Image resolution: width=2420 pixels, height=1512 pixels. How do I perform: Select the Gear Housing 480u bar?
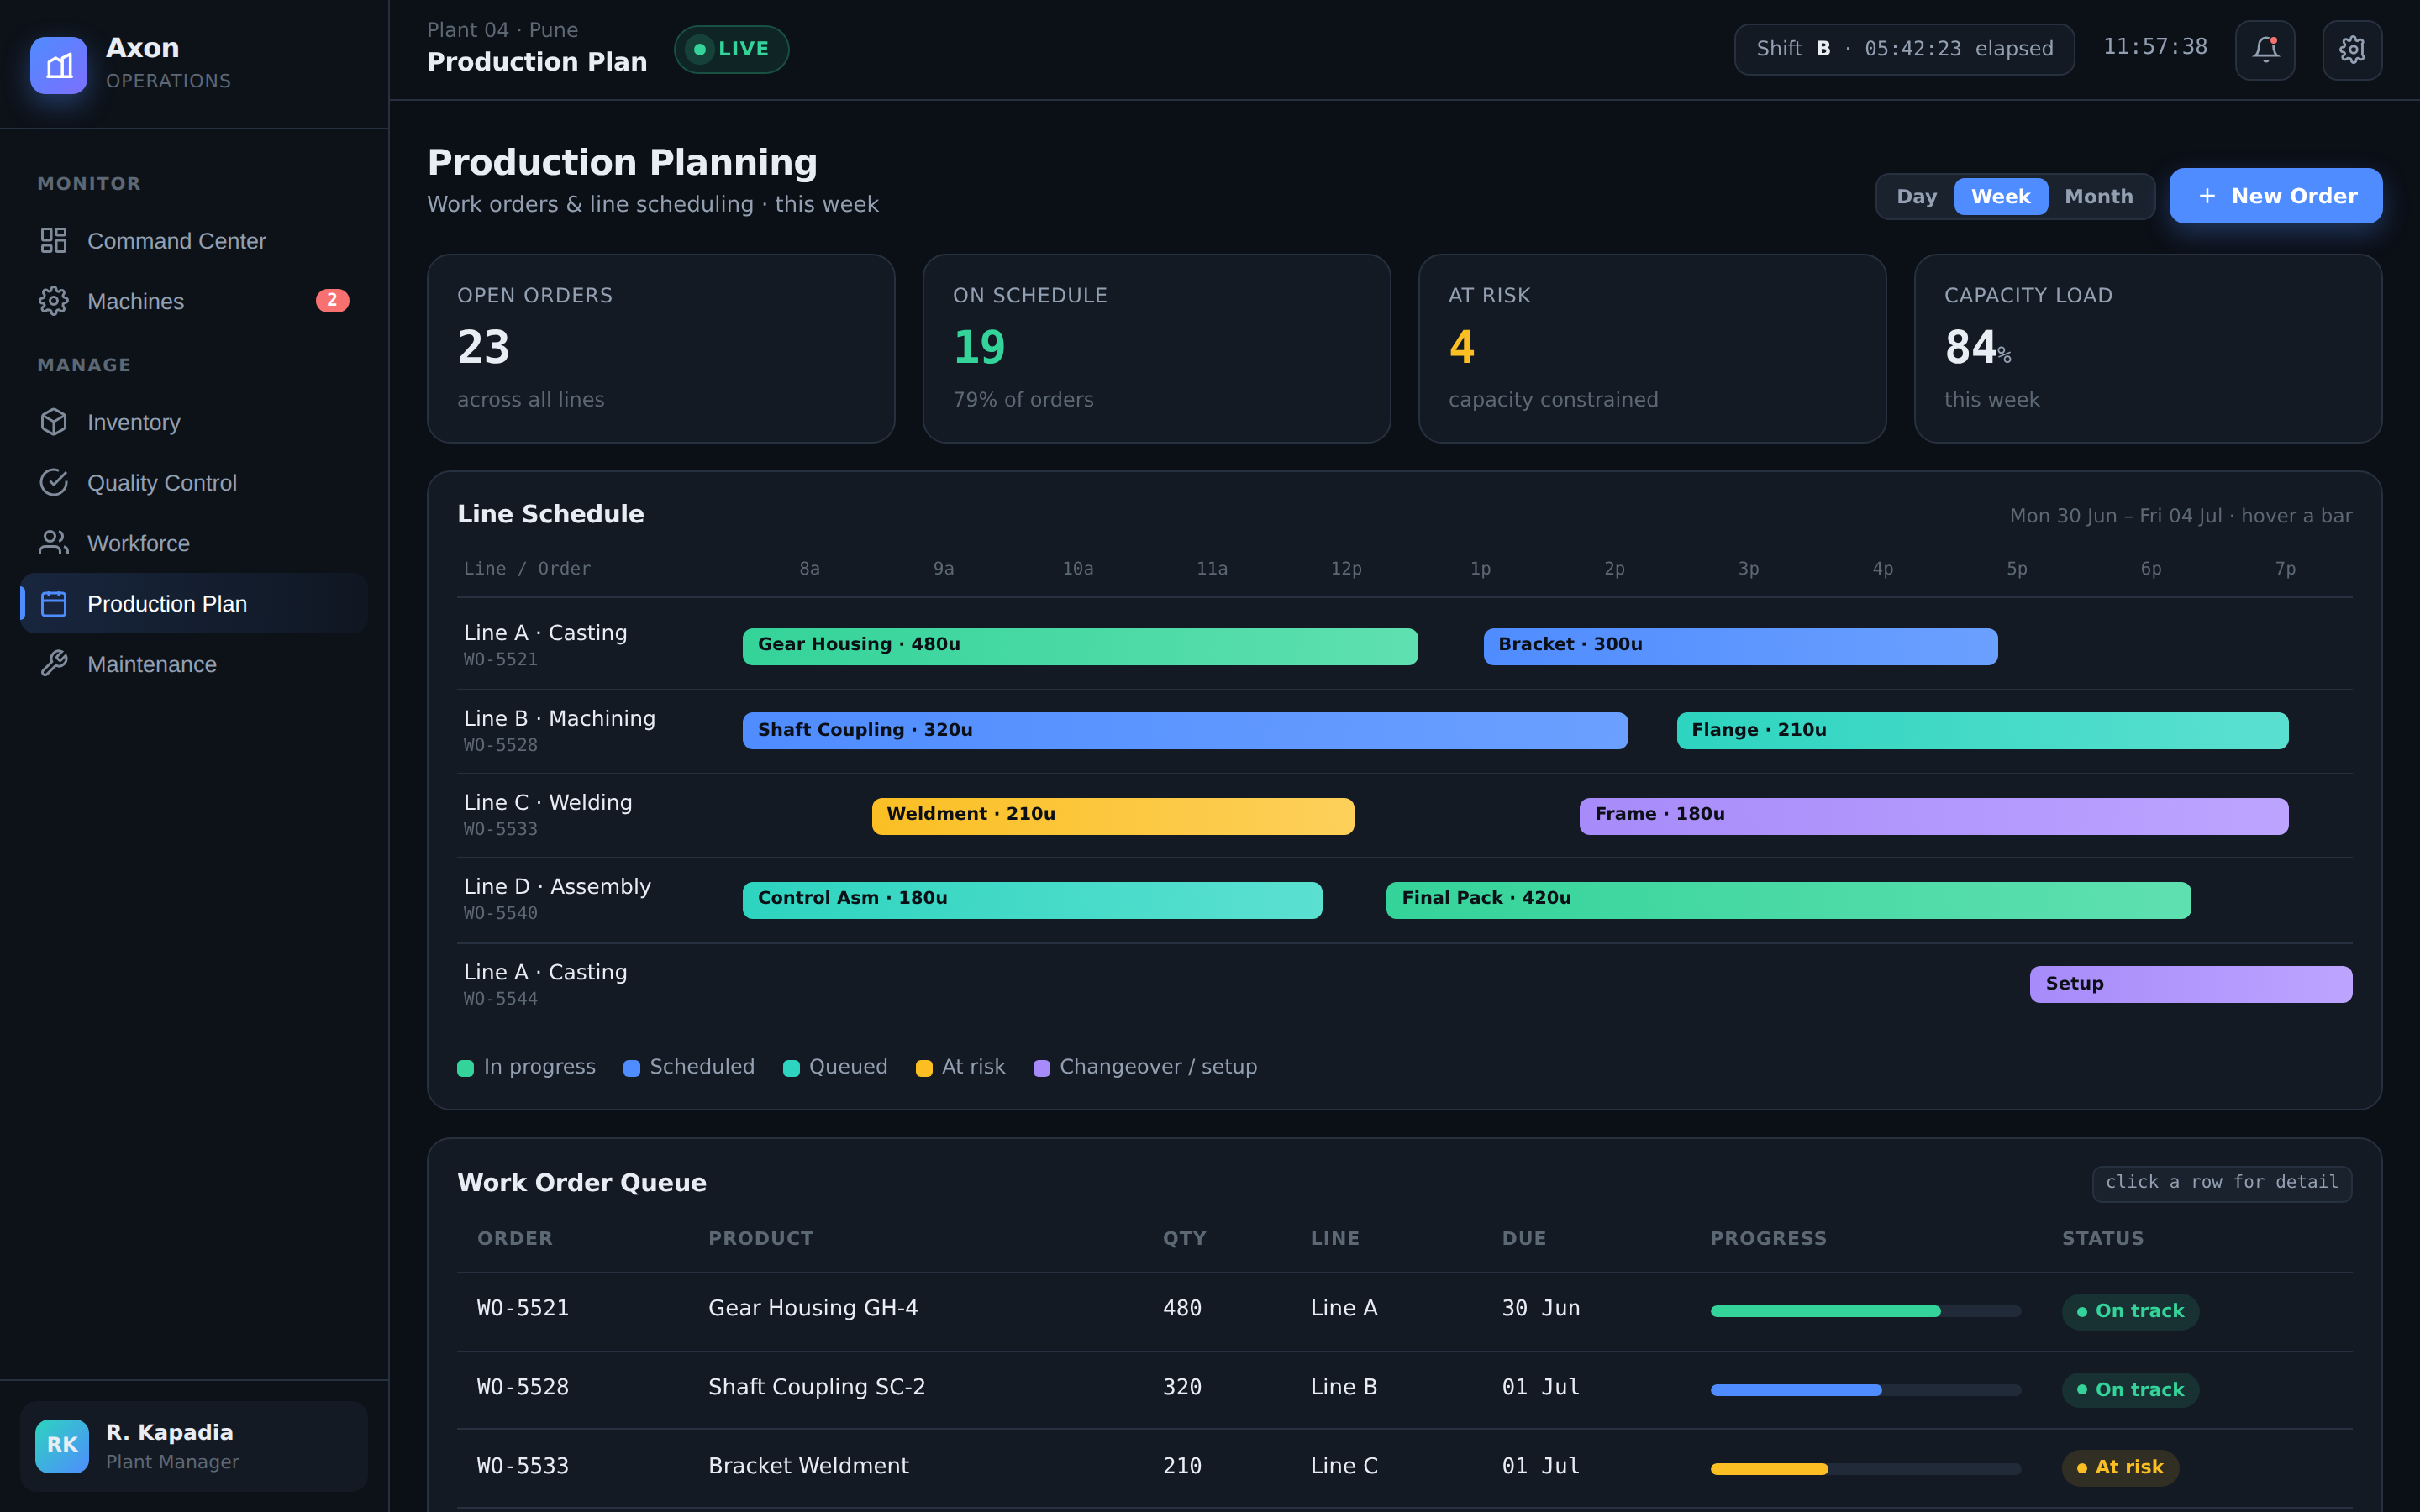pos(1080,646)
